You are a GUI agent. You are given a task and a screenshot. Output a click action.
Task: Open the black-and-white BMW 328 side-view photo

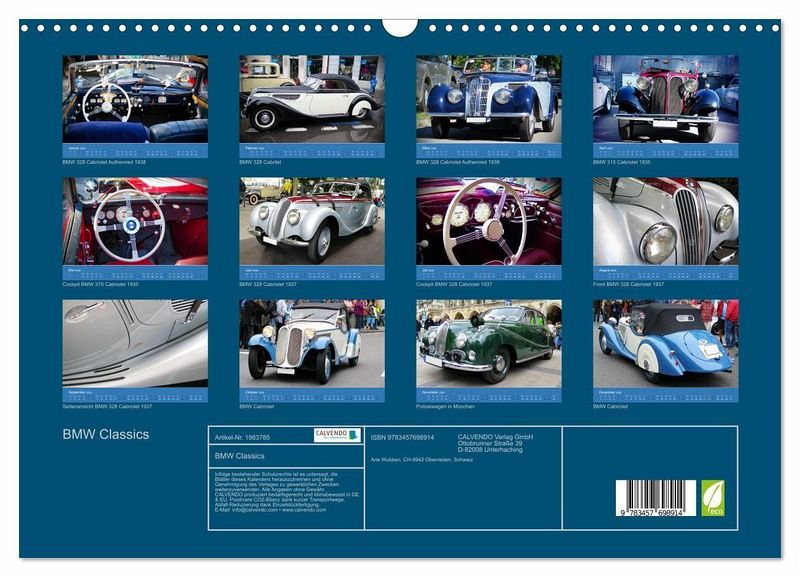click(x=312, y=99)
